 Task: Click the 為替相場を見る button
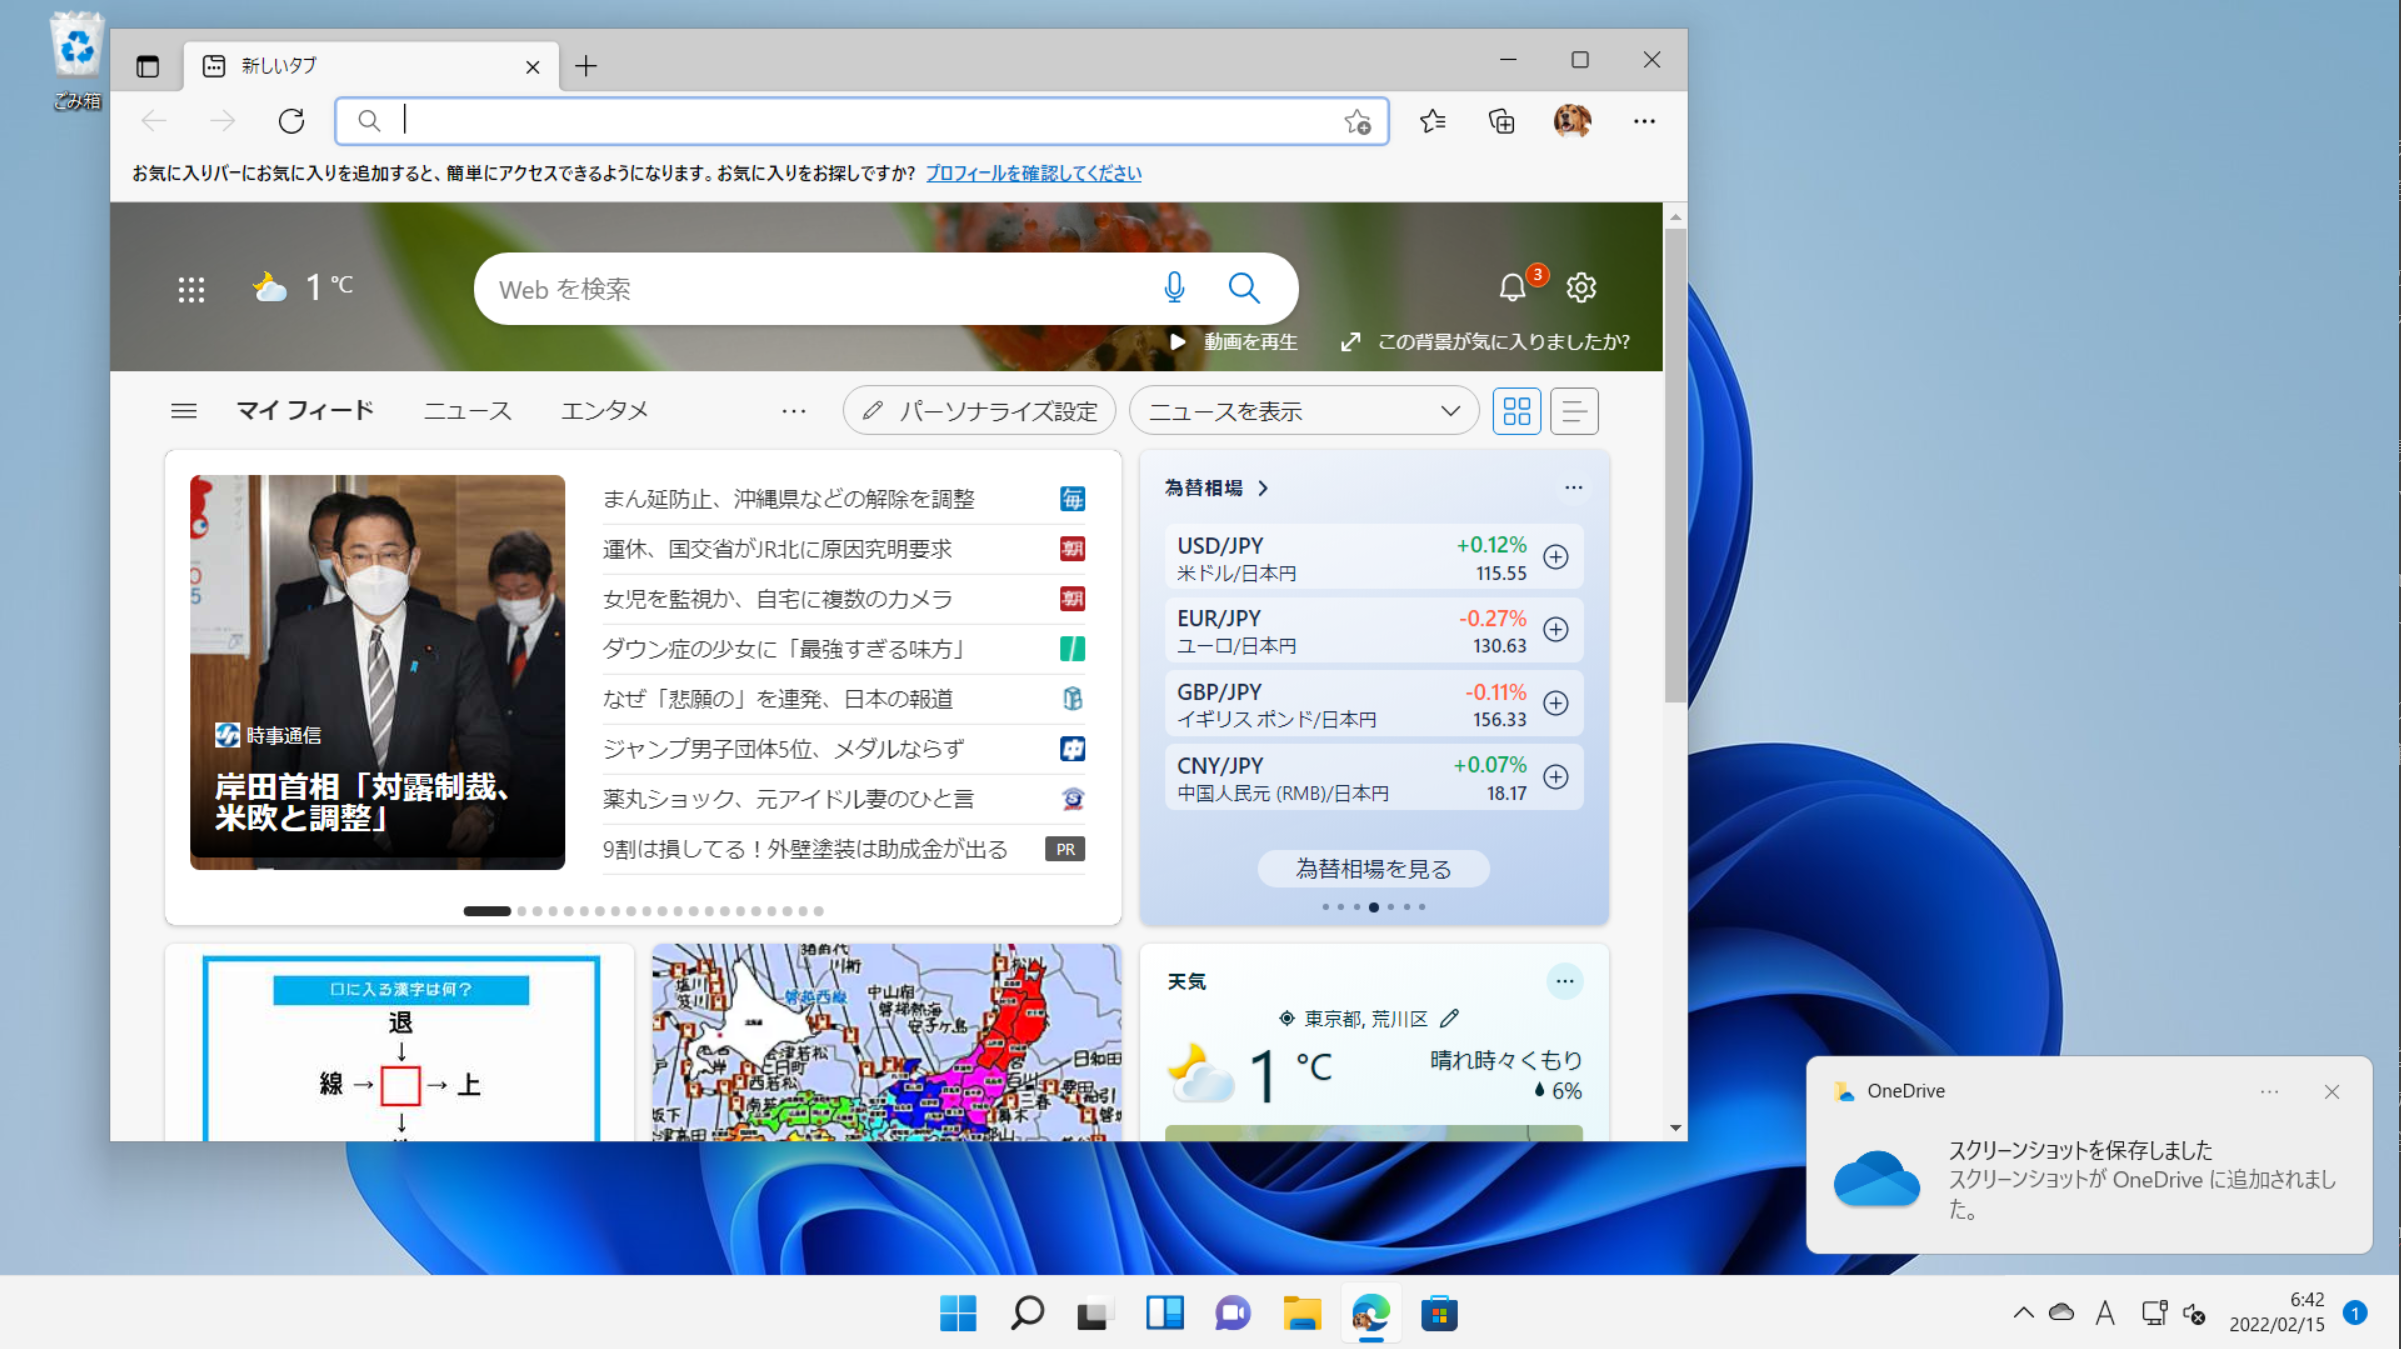[x=1373, y=868]
